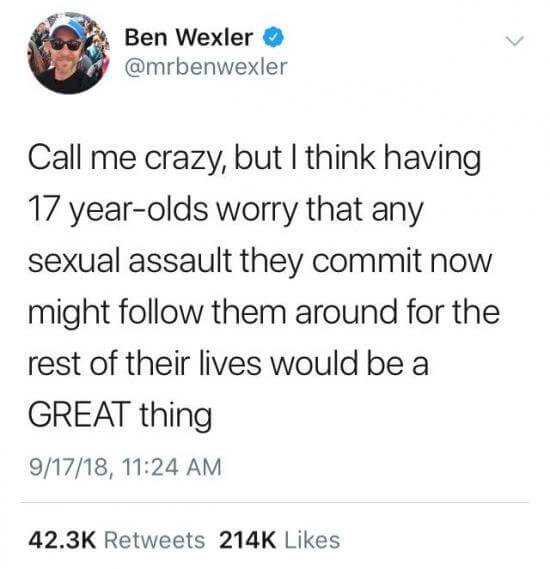
Task: View the 42.3K retweet count
Action: pyautogui.click(x=62, y=540)
